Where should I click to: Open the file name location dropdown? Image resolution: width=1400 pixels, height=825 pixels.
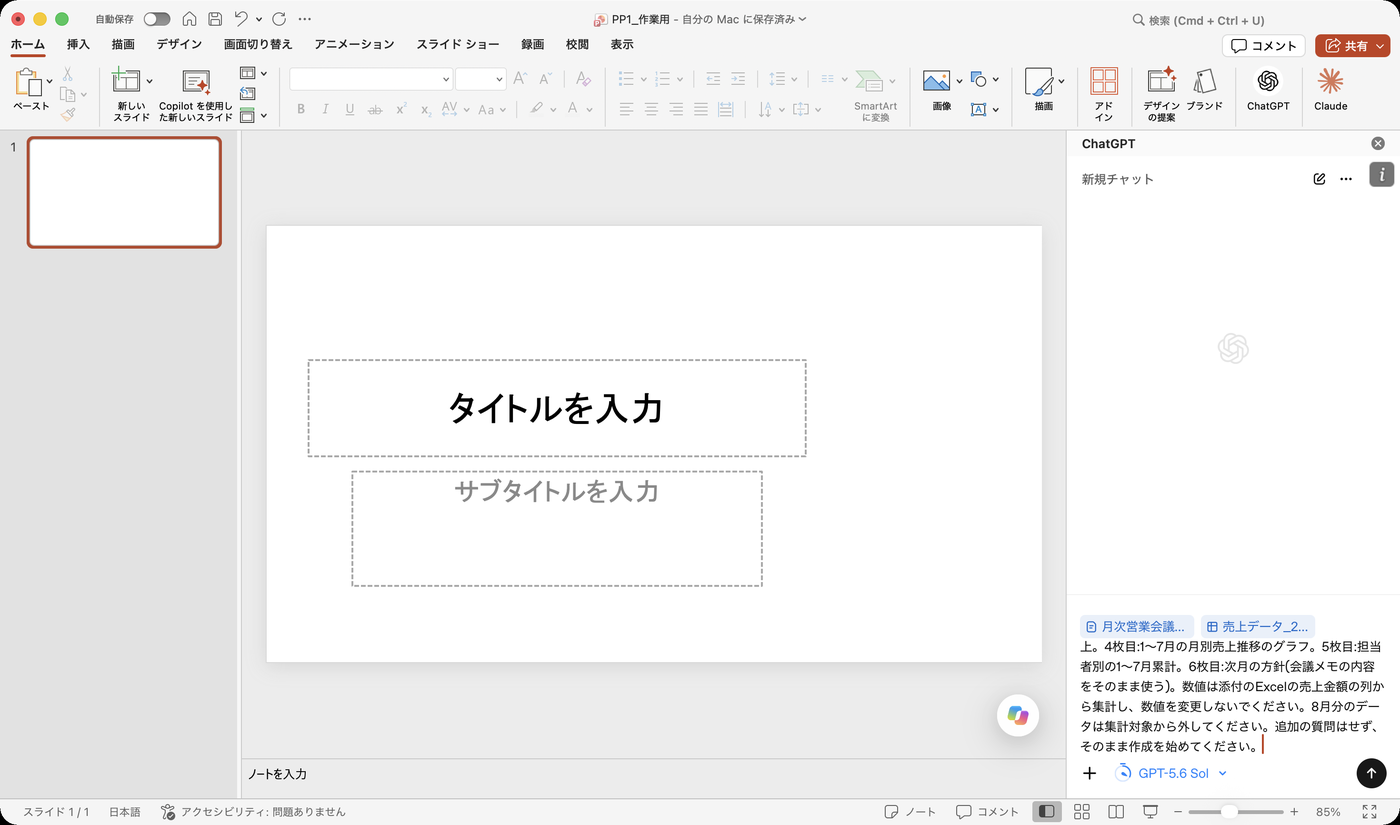point(802,19)
